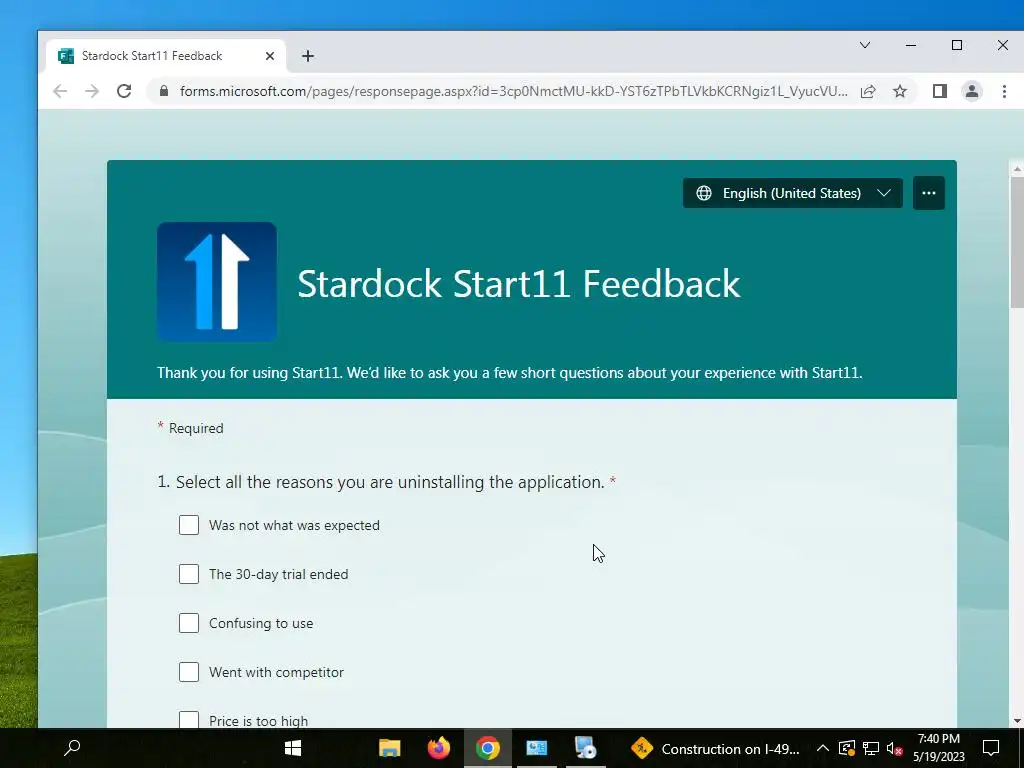
Task: Check 'Went with competitor'
Action: [x=189, y=672]
